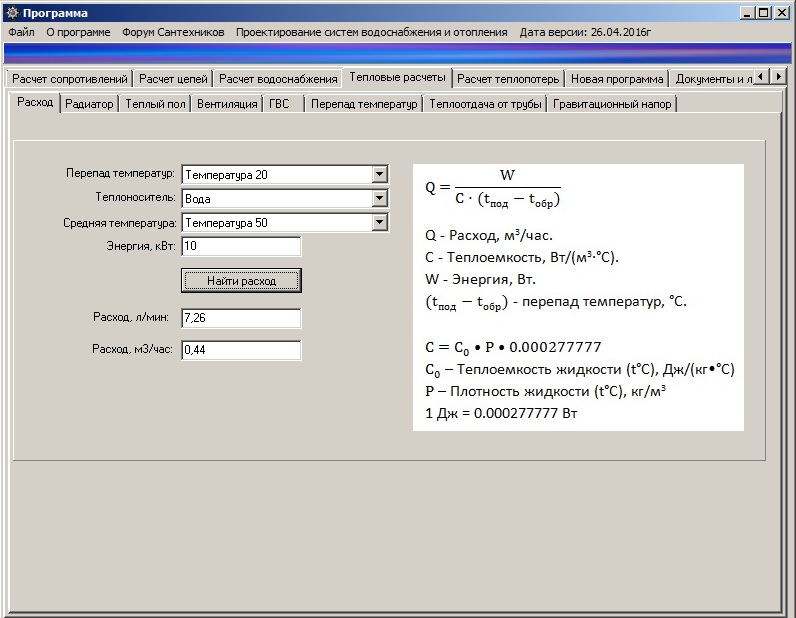Maximize the Программа window
Image resolution: width=796 pixels, height=618 pixels.
click(x=763, y=13)
